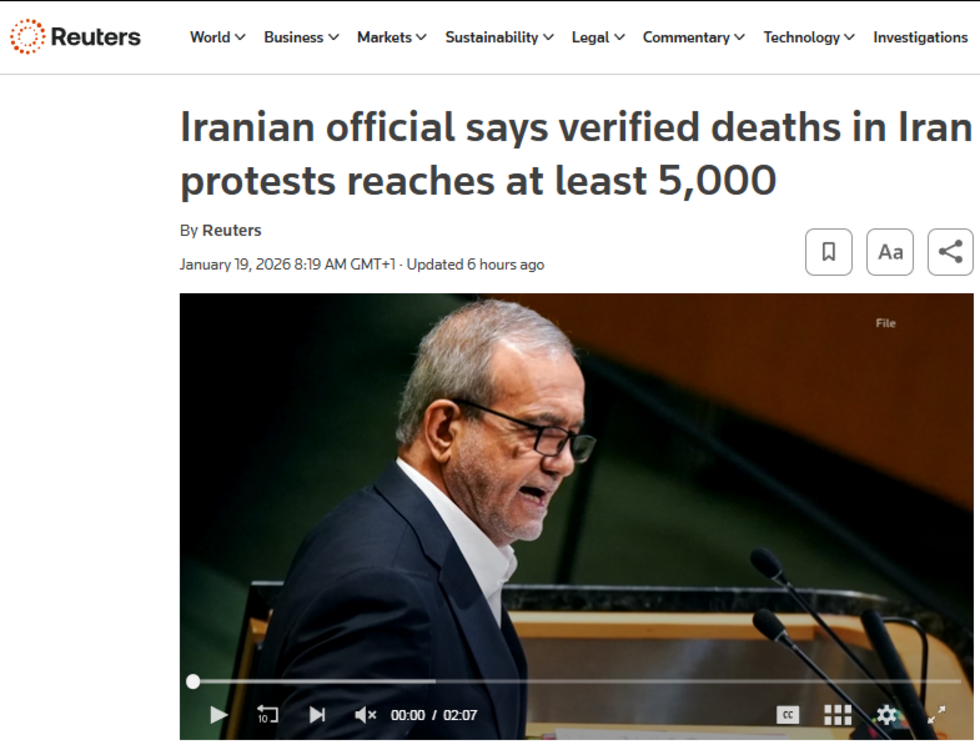Click the Reuters logo home link

tap(75, 36)
